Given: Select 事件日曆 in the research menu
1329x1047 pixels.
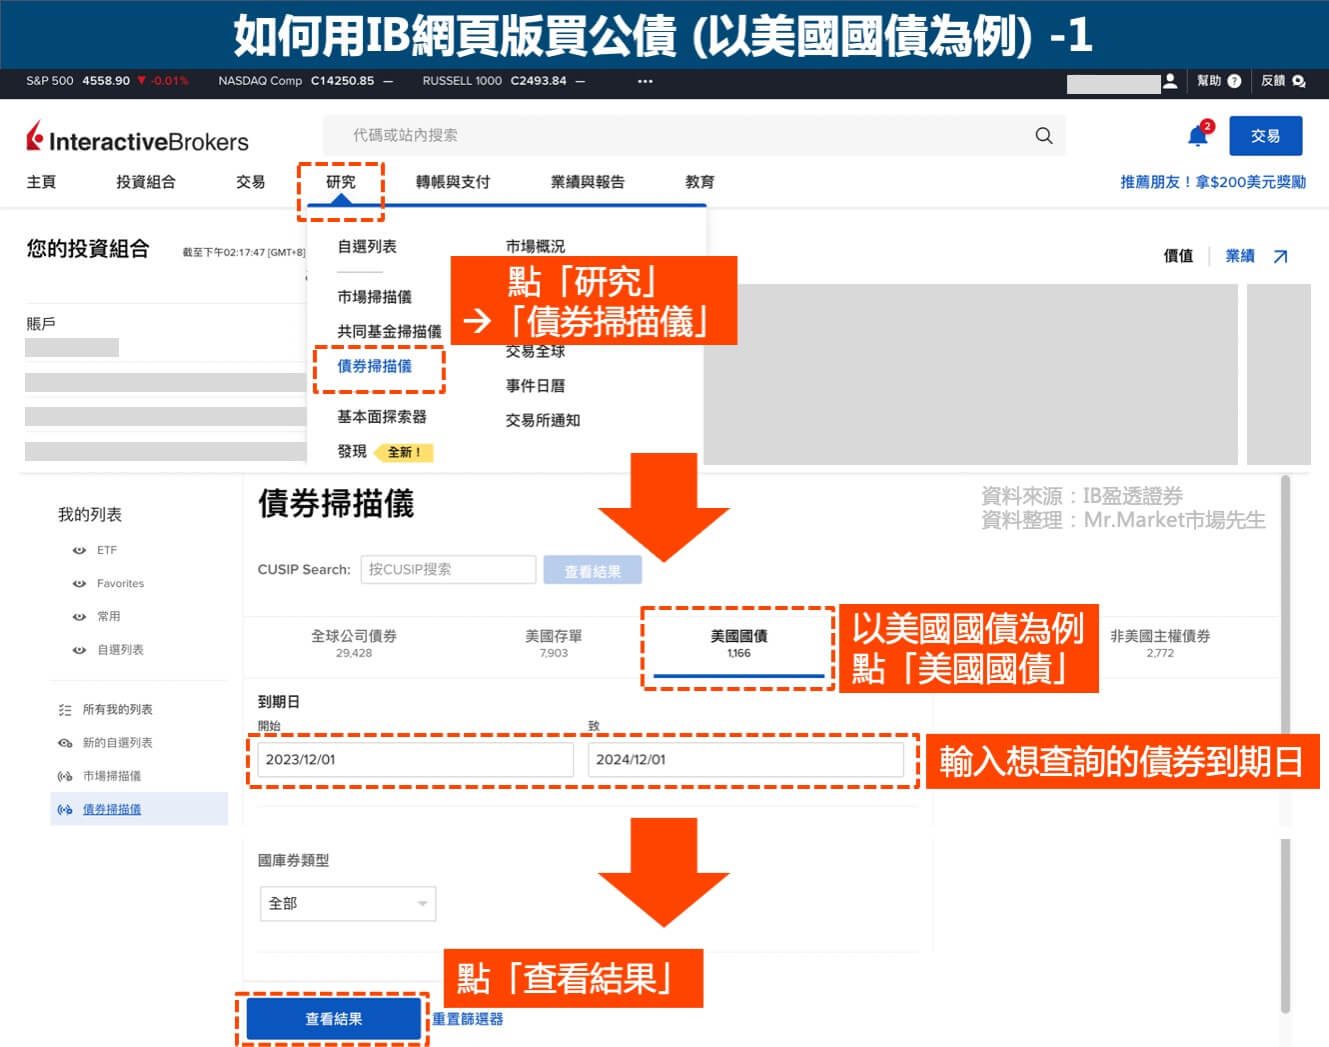Looking at the screenshot, I should [535, 385].
